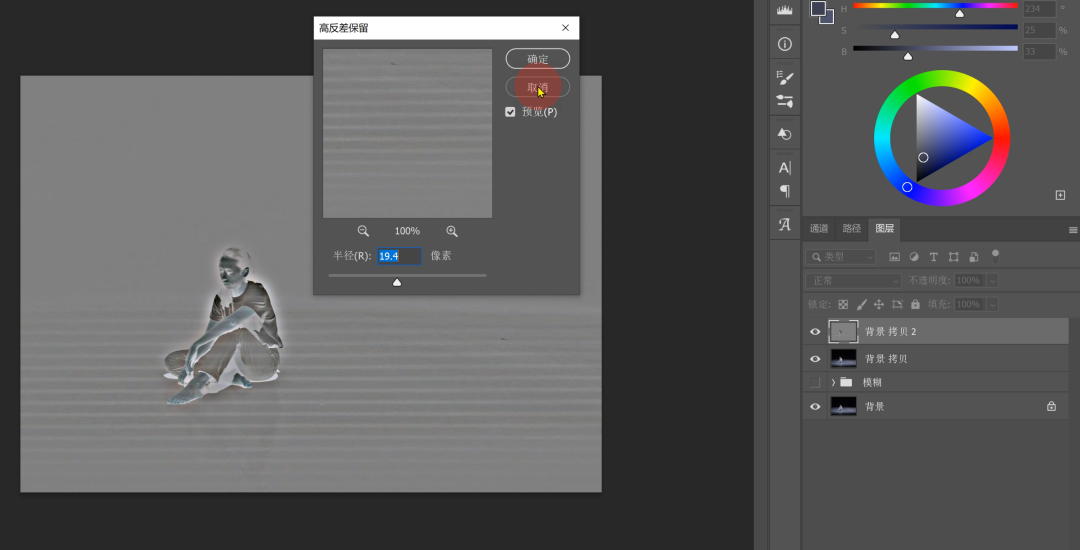Viewport: 1080px width, 550px height.
Task: Click the 不透明度 value field
Action: pyautogui.click(x=970, y=281)
